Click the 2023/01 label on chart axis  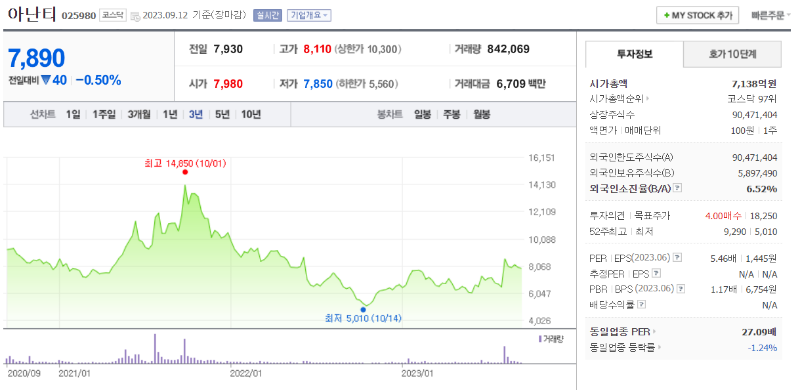click(418, 373)
